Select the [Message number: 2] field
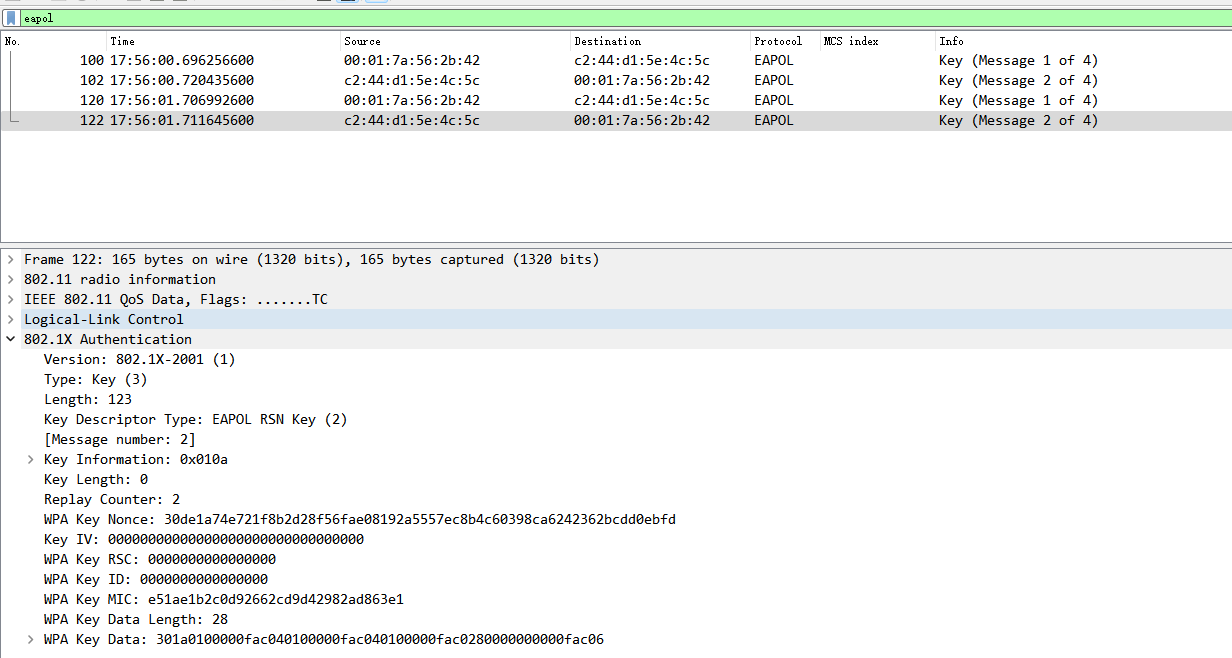The image size is (1232, 658). tap(120, 439)
